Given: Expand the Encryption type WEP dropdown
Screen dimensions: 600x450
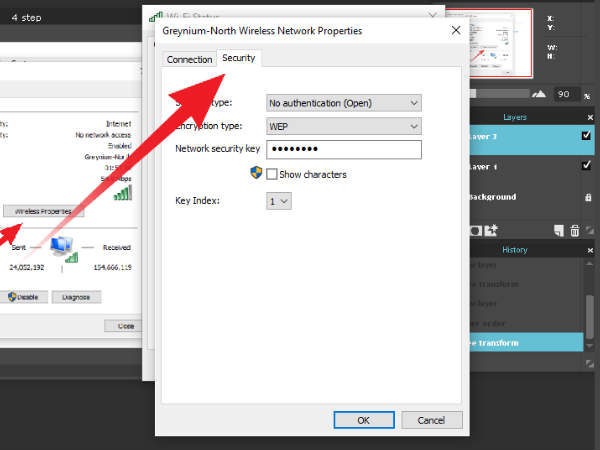Looking at the screenshot, I should tap(343, 126).
